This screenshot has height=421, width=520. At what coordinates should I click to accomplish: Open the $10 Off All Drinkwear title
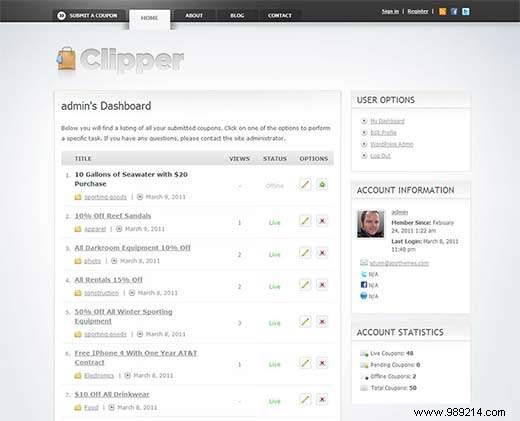click(x=112, y=395)
